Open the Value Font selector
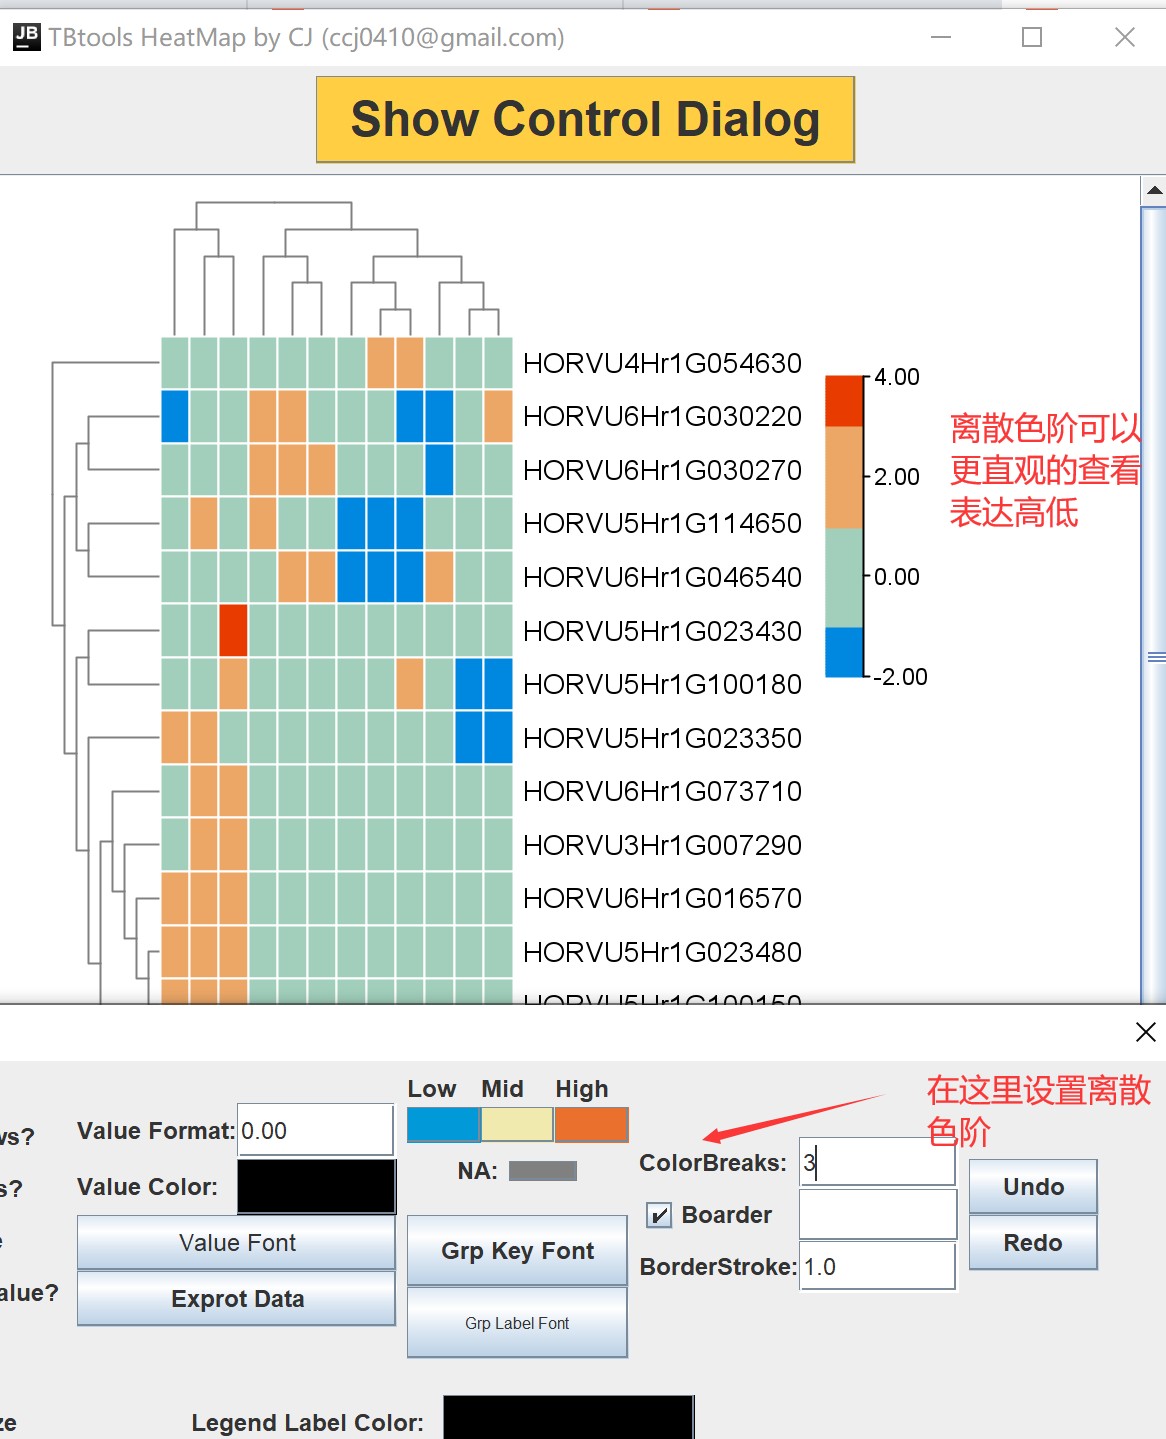The width and height of the screenshot is (1166, 1439). (x=236, y=1242)
